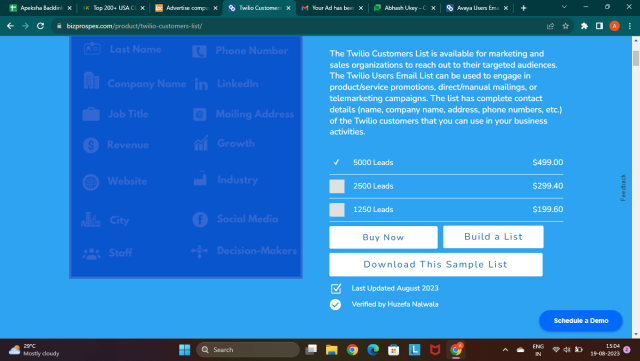
Task: Check the 2500 Leads checkbox
Action: pos(337,186)
